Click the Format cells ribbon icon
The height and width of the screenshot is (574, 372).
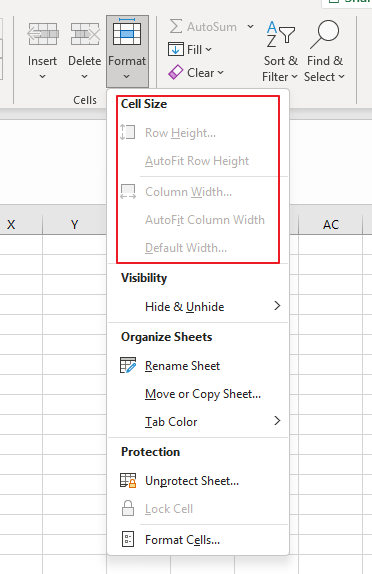point(127,32)
